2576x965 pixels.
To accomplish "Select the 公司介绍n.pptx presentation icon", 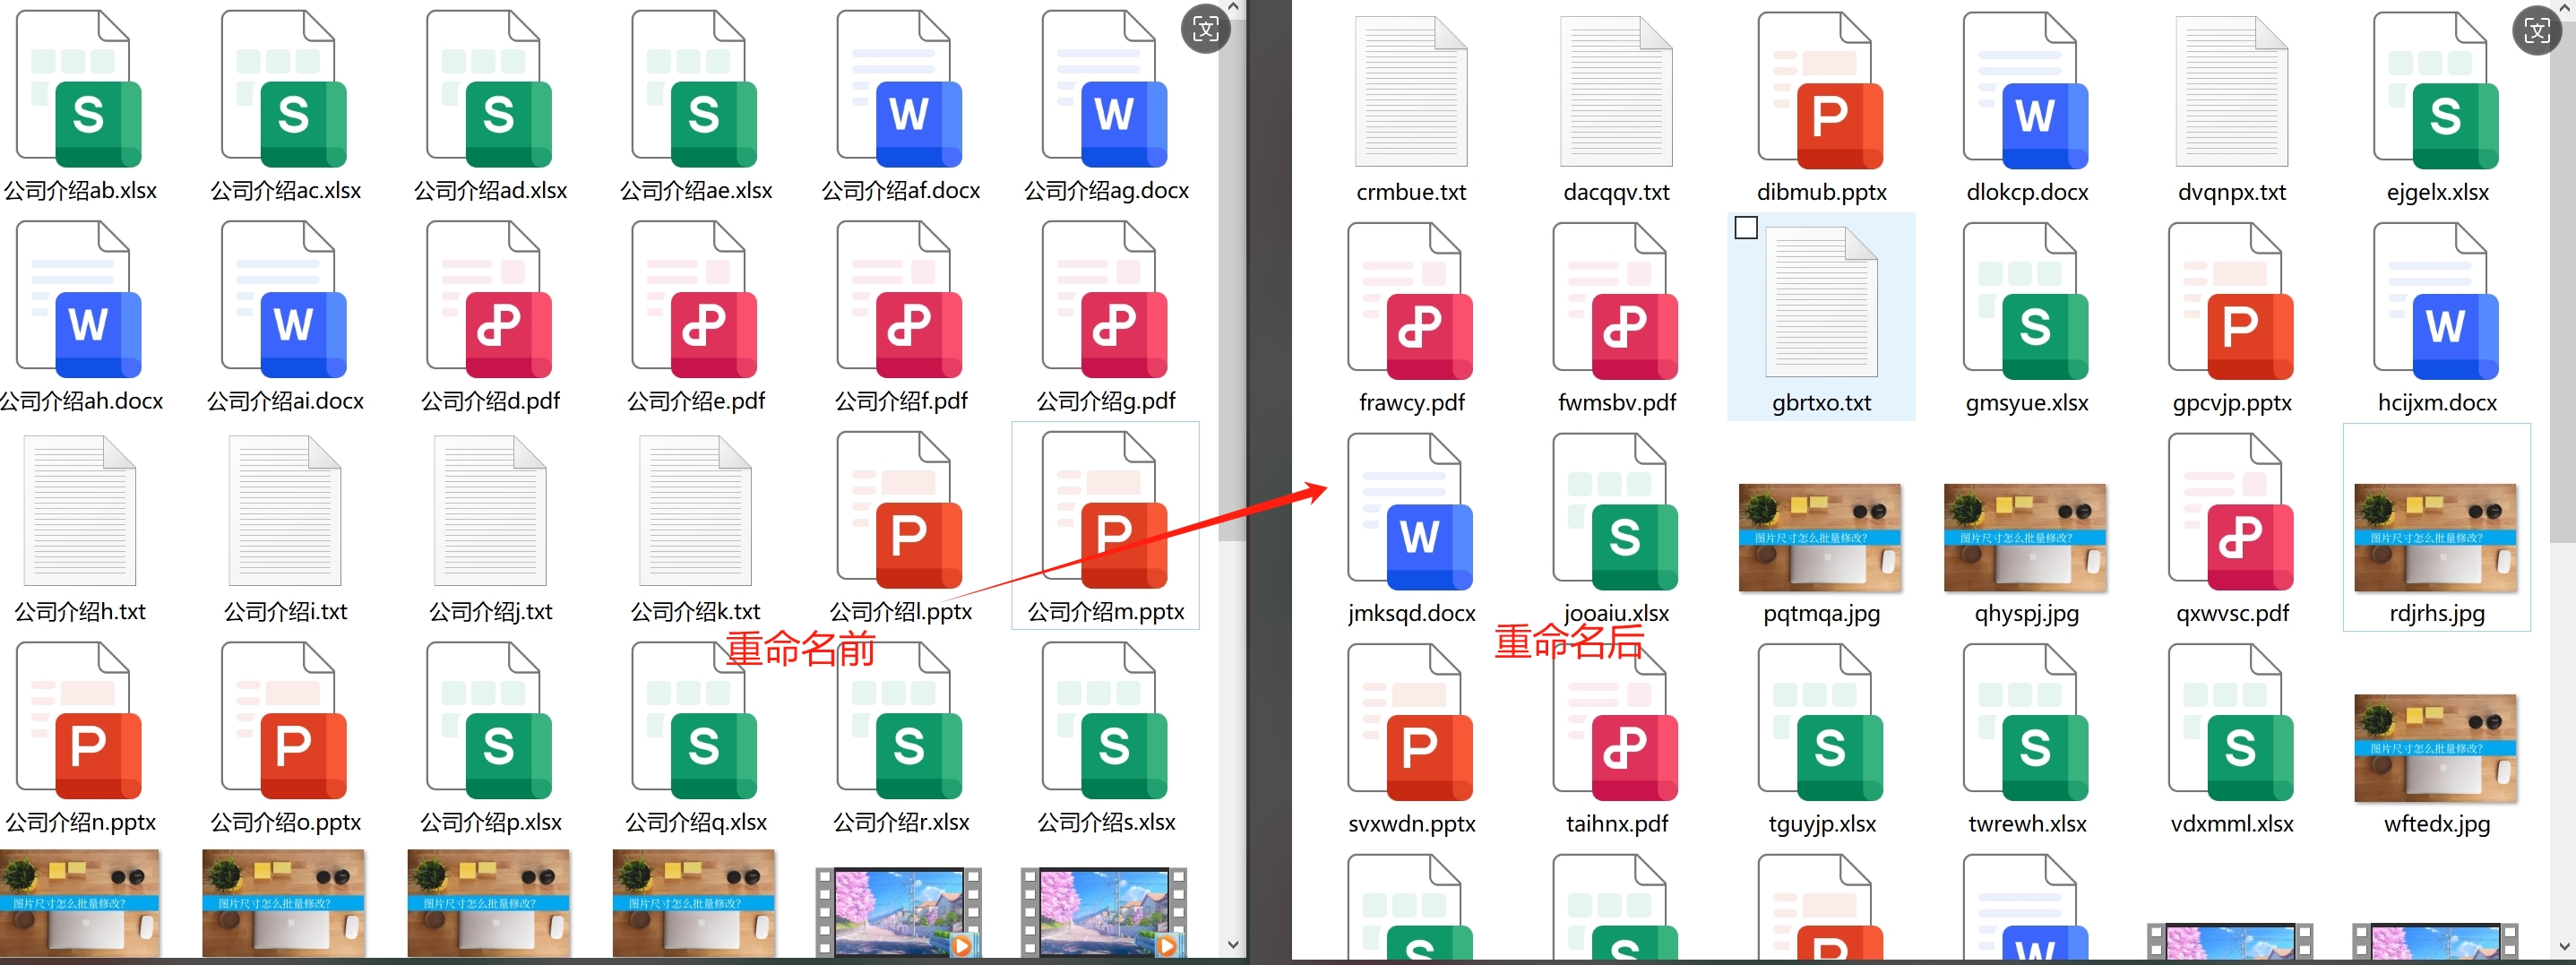I will 79,721.
